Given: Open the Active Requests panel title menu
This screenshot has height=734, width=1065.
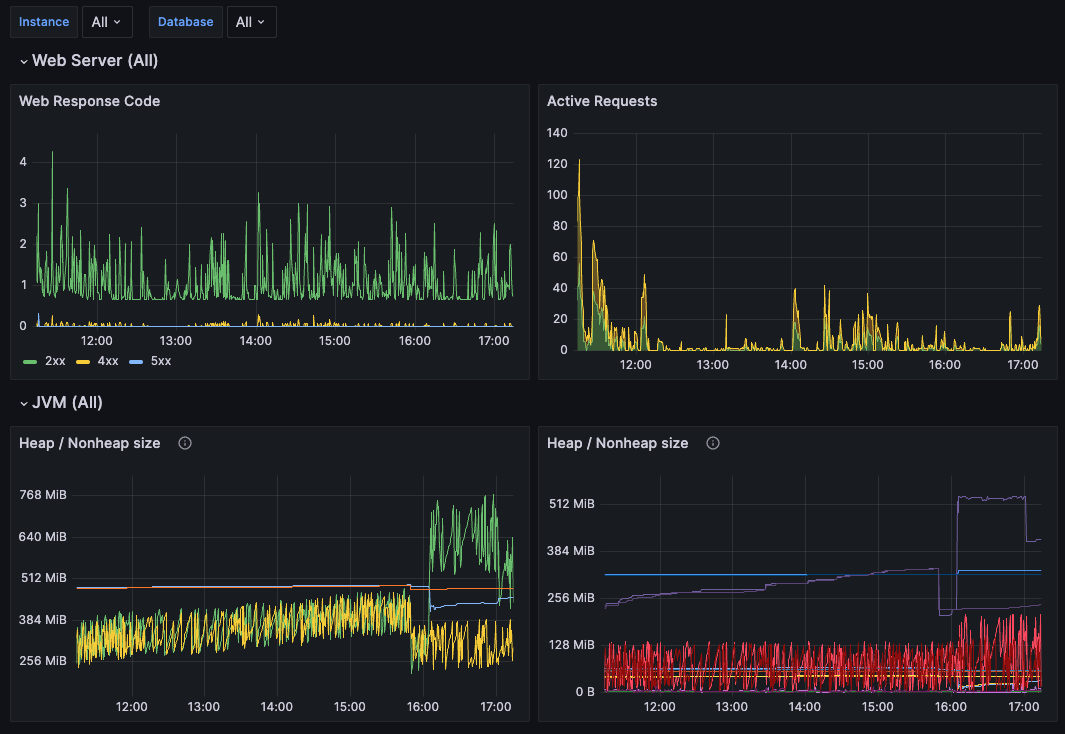Looking at the screenshot, I should pos(602,101).
